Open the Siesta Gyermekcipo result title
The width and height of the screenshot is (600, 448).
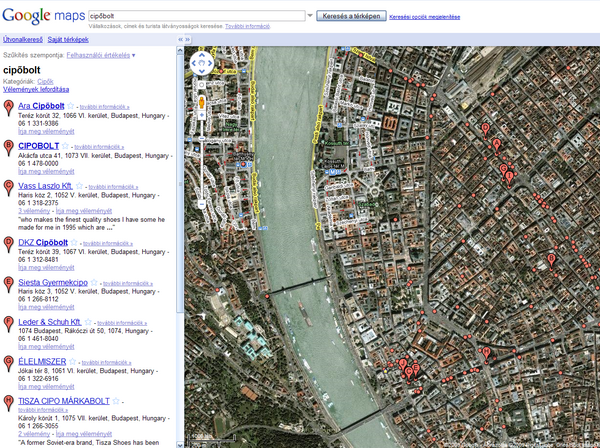click(53, 283)
